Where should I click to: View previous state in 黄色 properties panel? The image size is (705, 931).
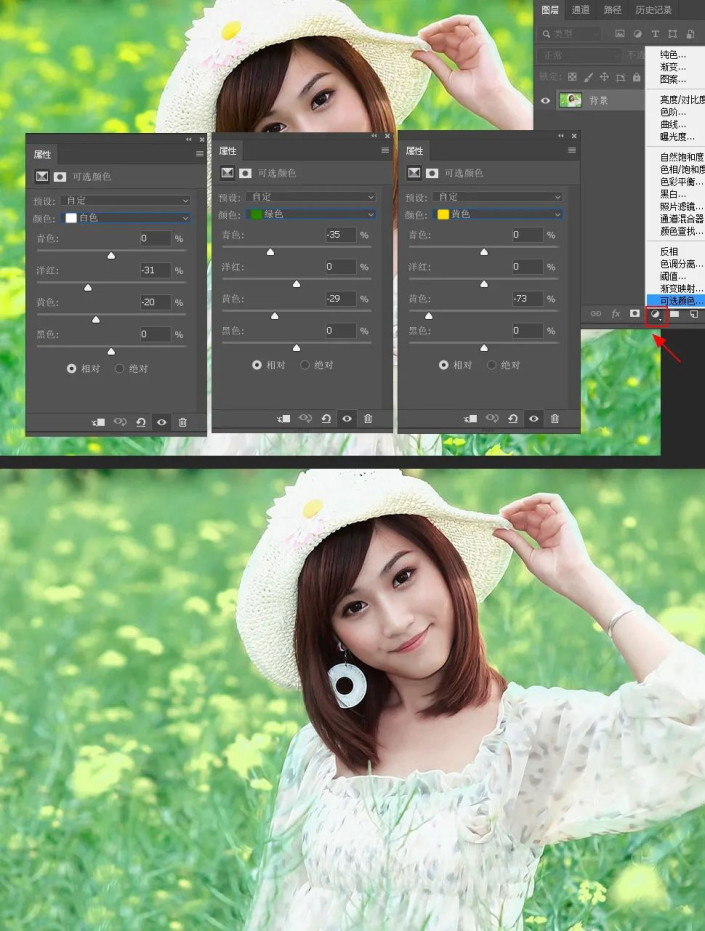pyautogui.click(x=492, y=418)
